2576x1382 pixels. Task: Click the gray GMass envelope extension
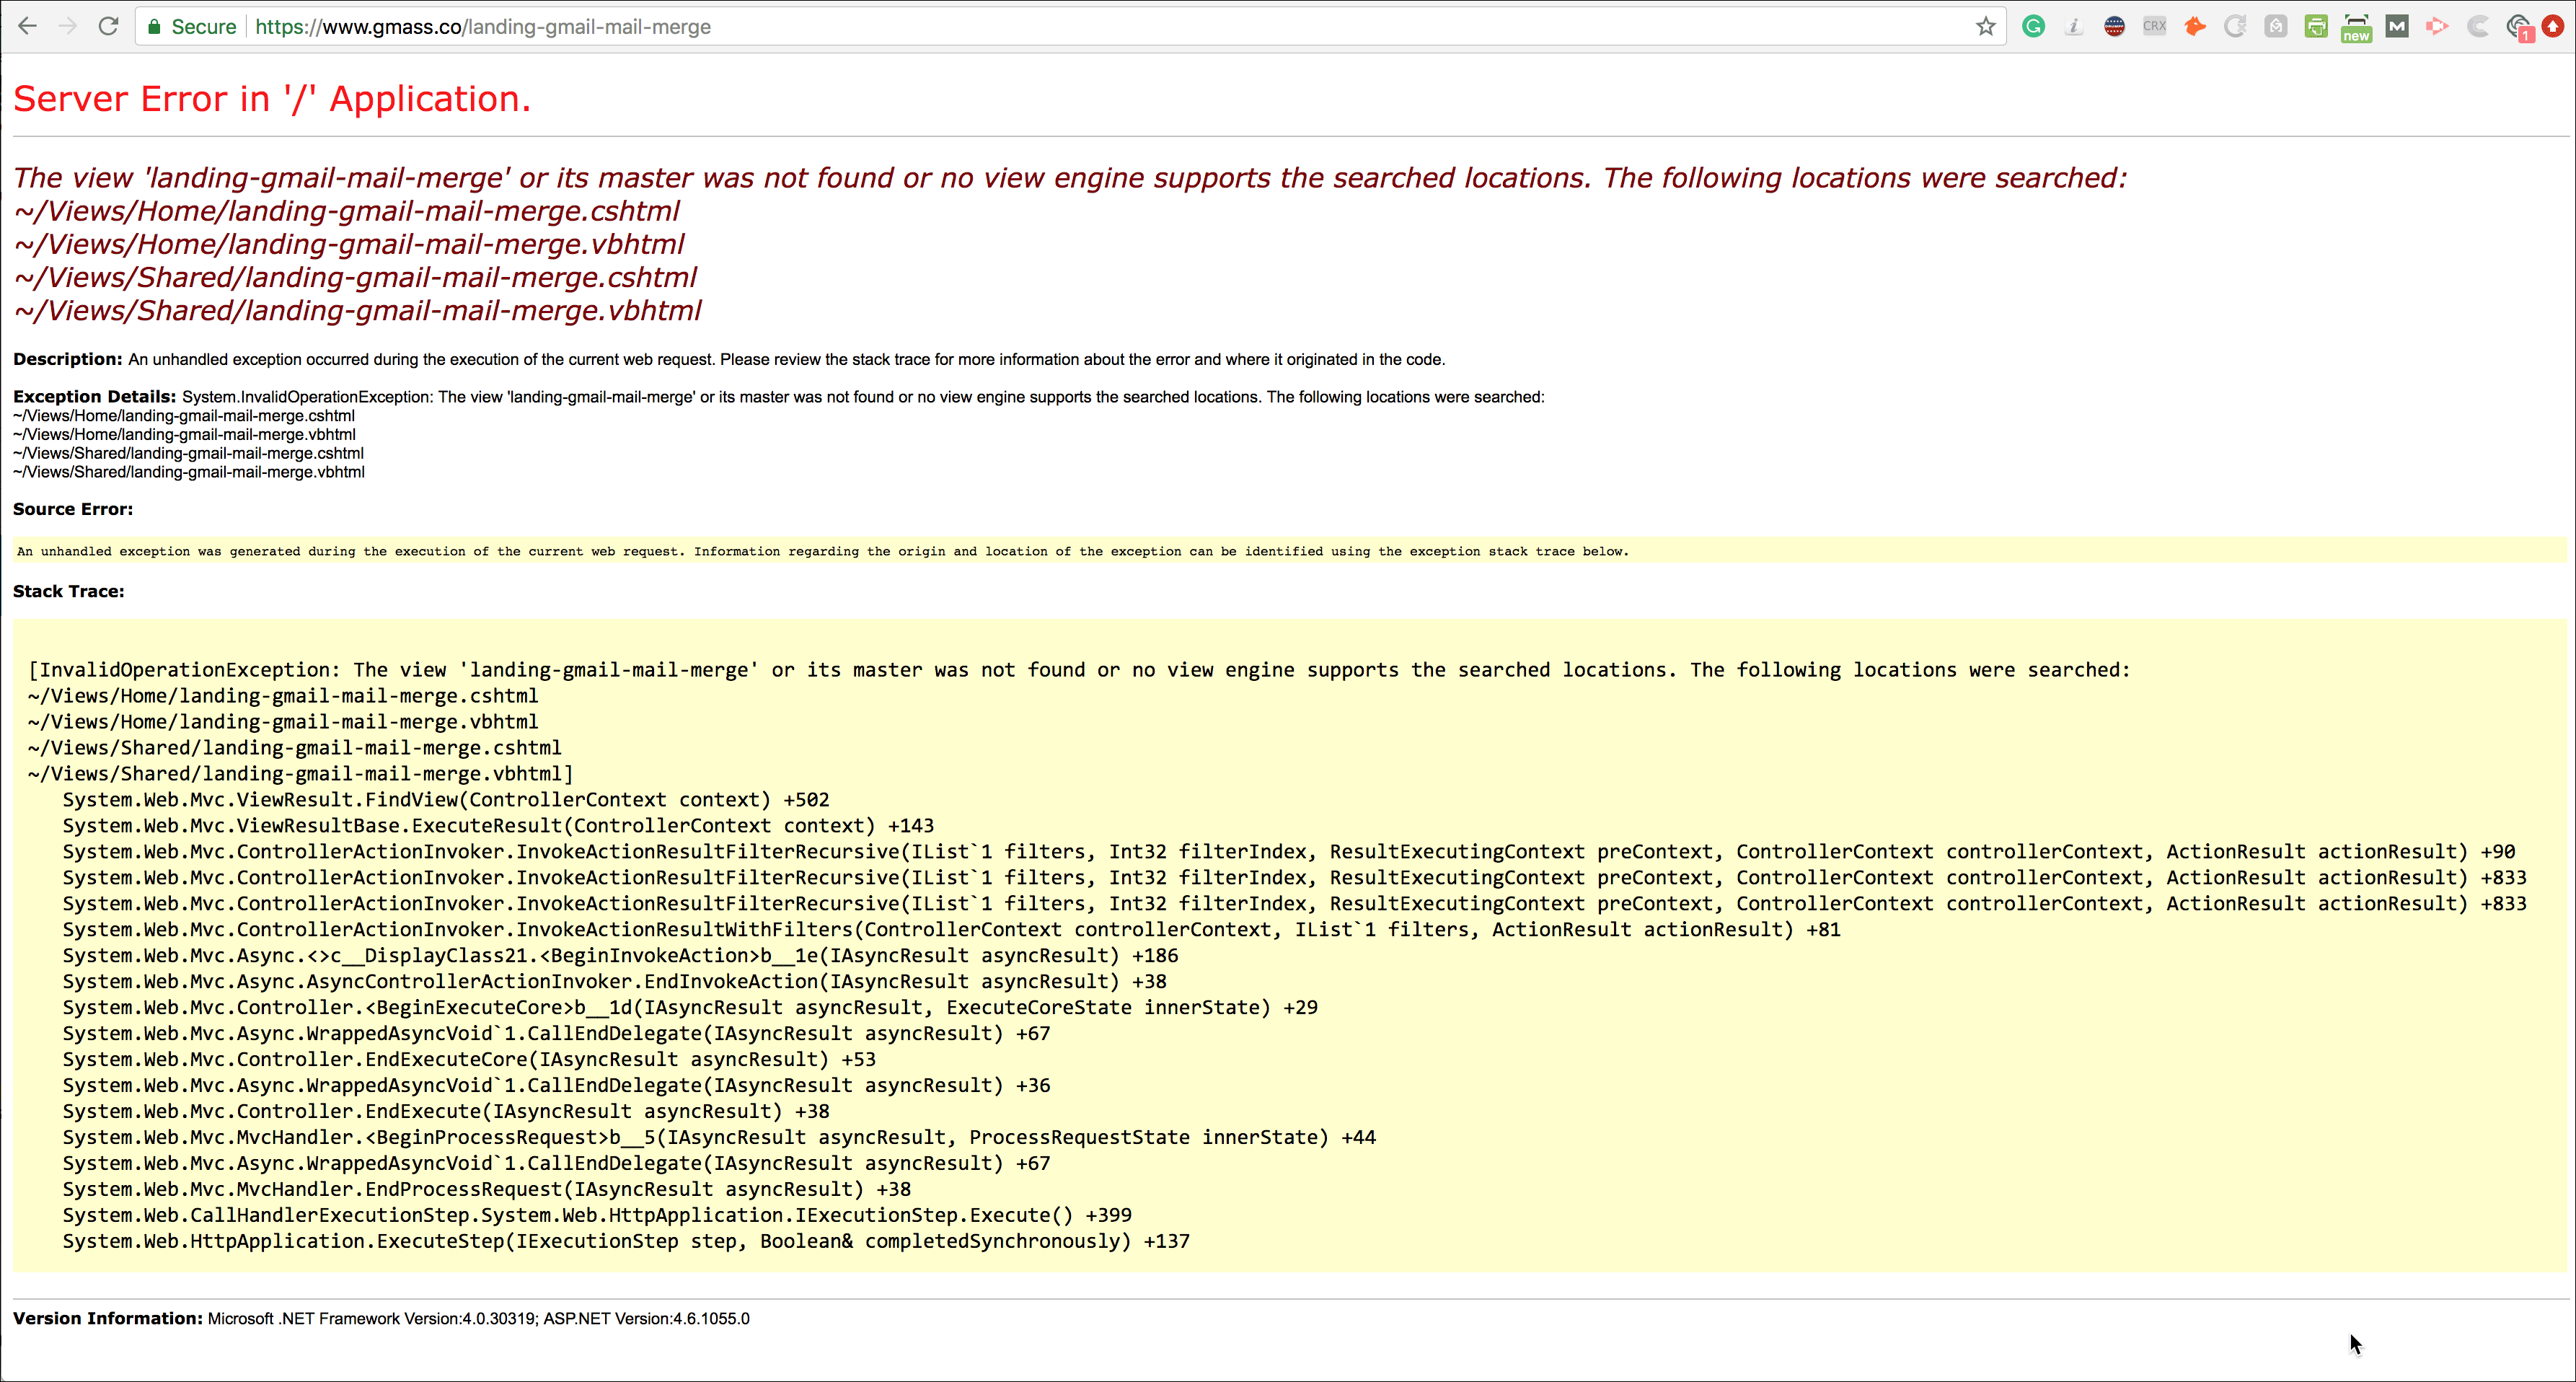[x=2275, y=26]
